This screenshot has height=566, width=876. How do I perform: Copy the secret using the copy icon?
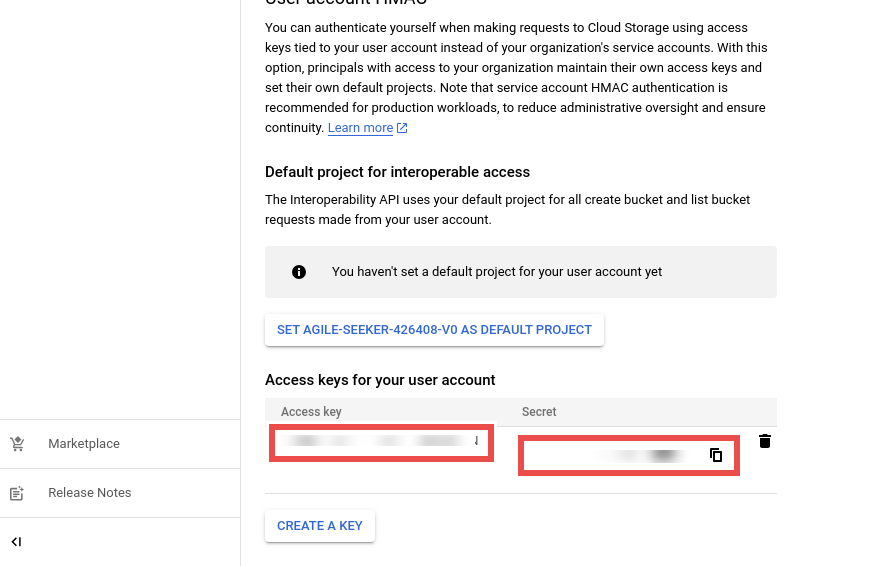click(716, 455)
